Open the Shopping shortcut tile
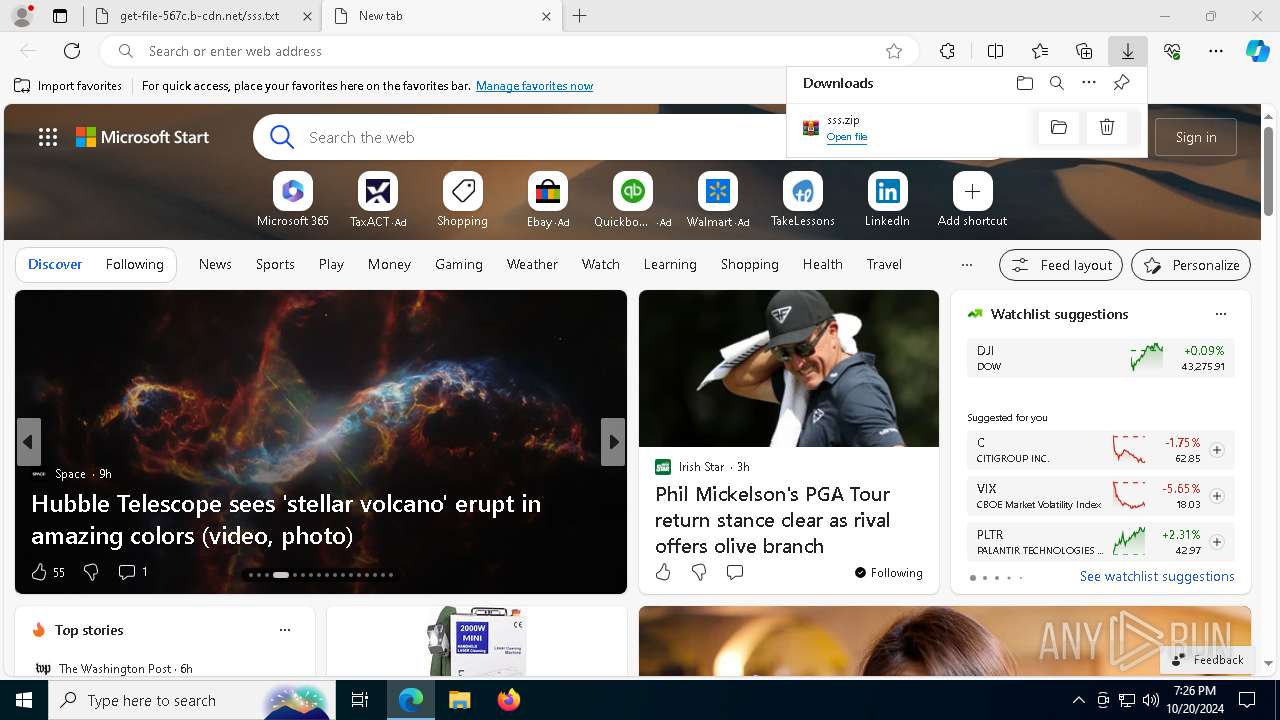Viewport: 1280px width, 720px height. coord(462,200)
